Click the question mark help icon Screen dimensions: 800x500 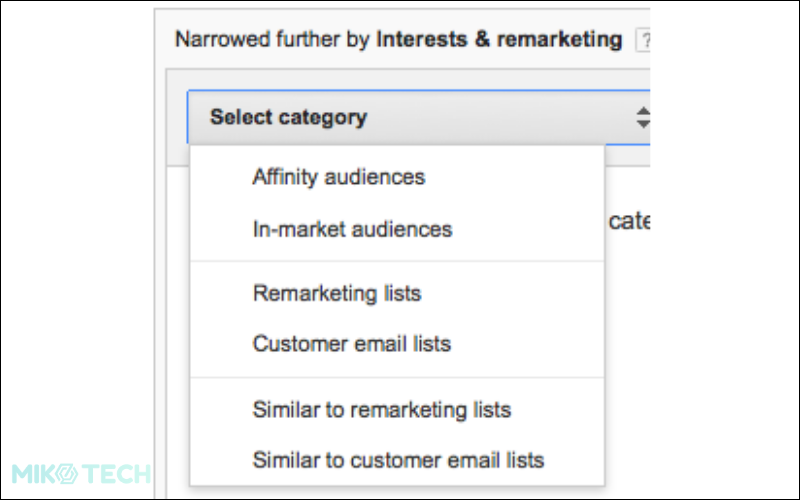coord(644,40)
